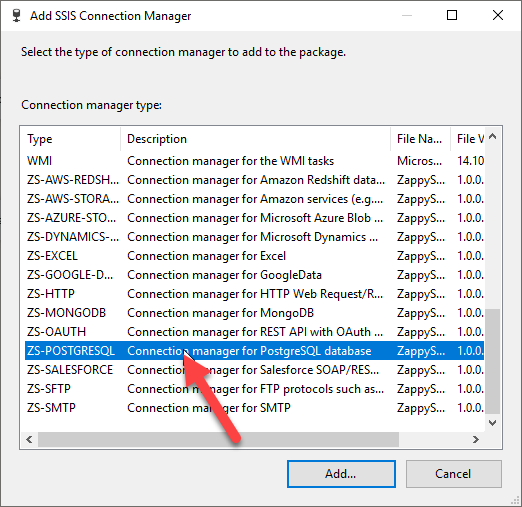This screenshot has width=522, height=507.
Task: Click the vertical scrollbar thumb
Action: [493, 361]
